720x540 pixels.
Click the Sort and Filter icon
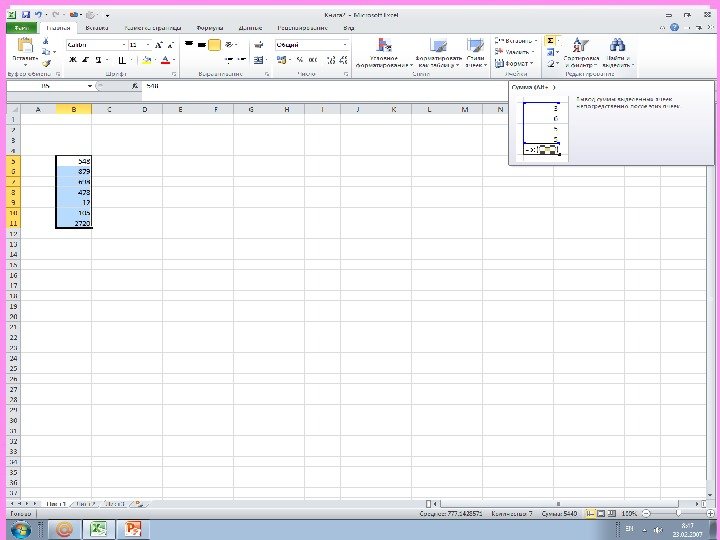point(580,45)
